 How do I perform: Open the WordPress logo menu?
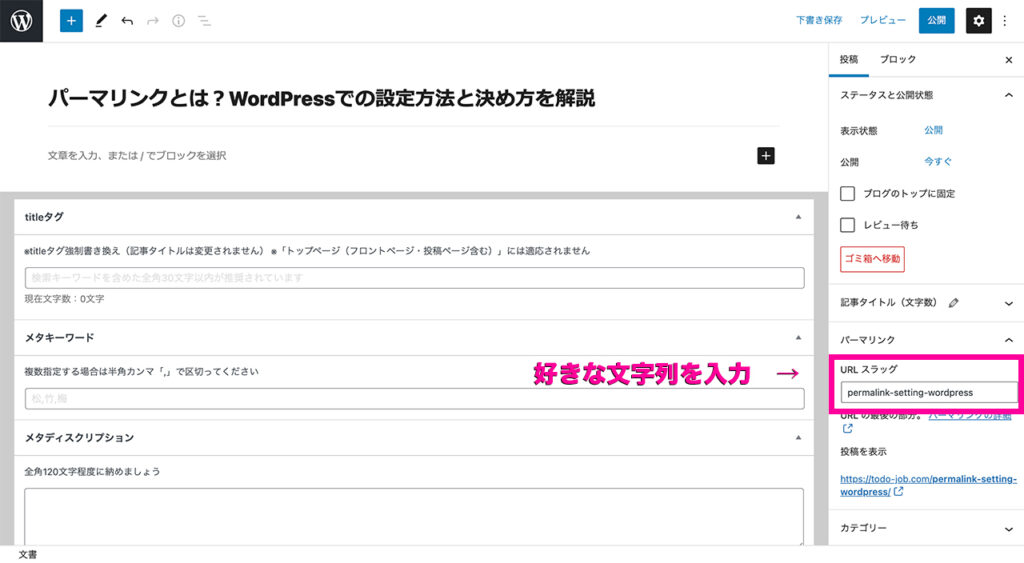21,21
